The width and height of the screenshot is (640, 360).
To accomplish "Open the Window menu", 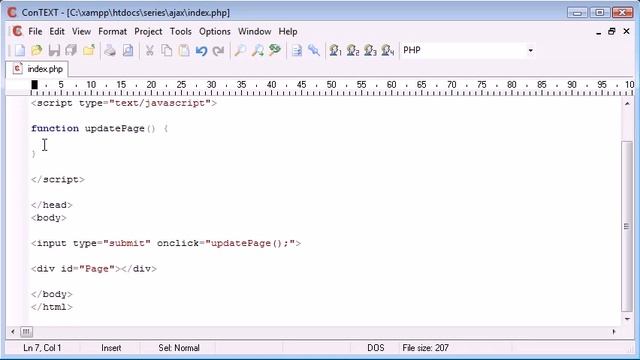I will pyautogui.click(x=254, y=31).
